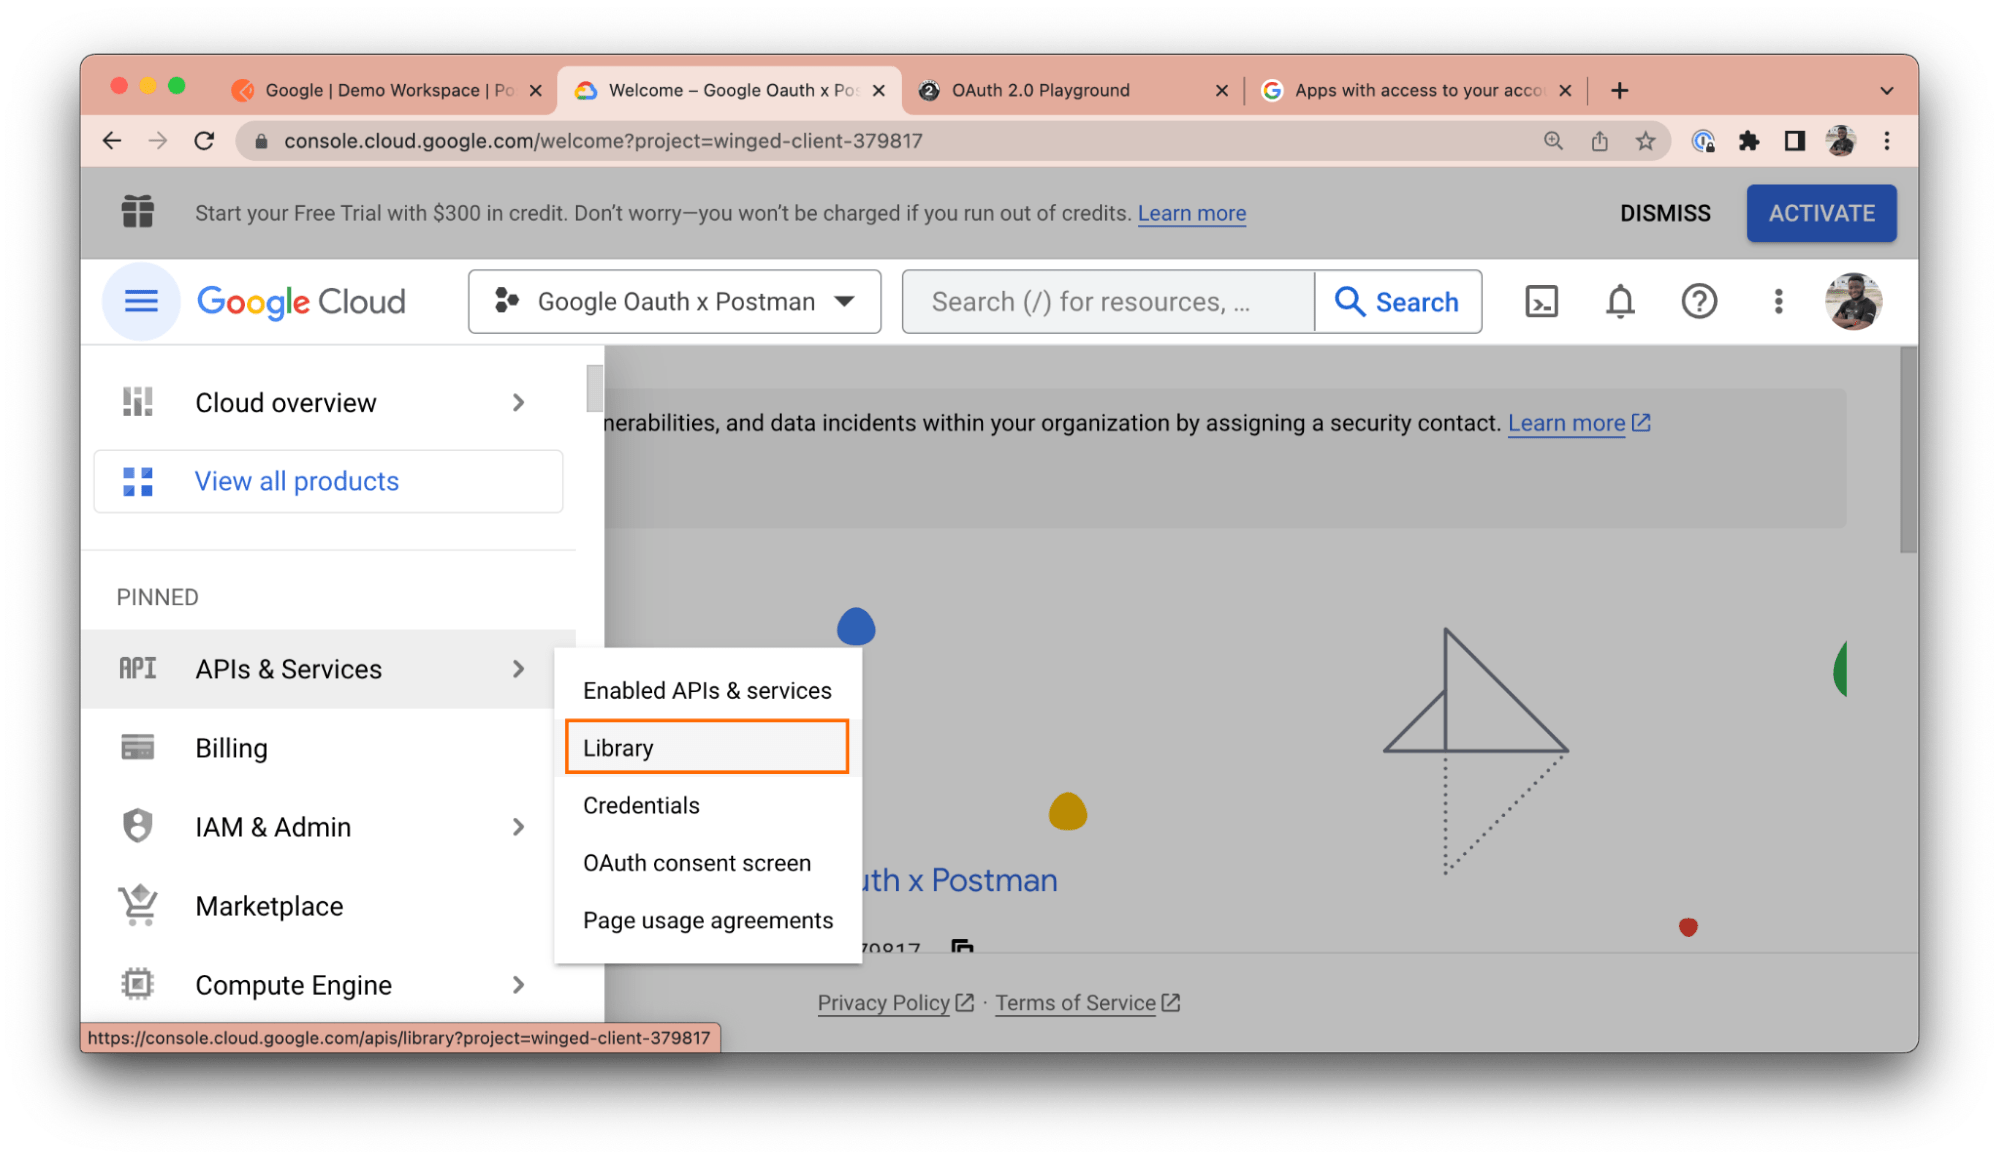The width and height of the screenshot is (1999, 1159).
Task: Click the Marketplace cart icon
Action: click(x=138, y=905)
